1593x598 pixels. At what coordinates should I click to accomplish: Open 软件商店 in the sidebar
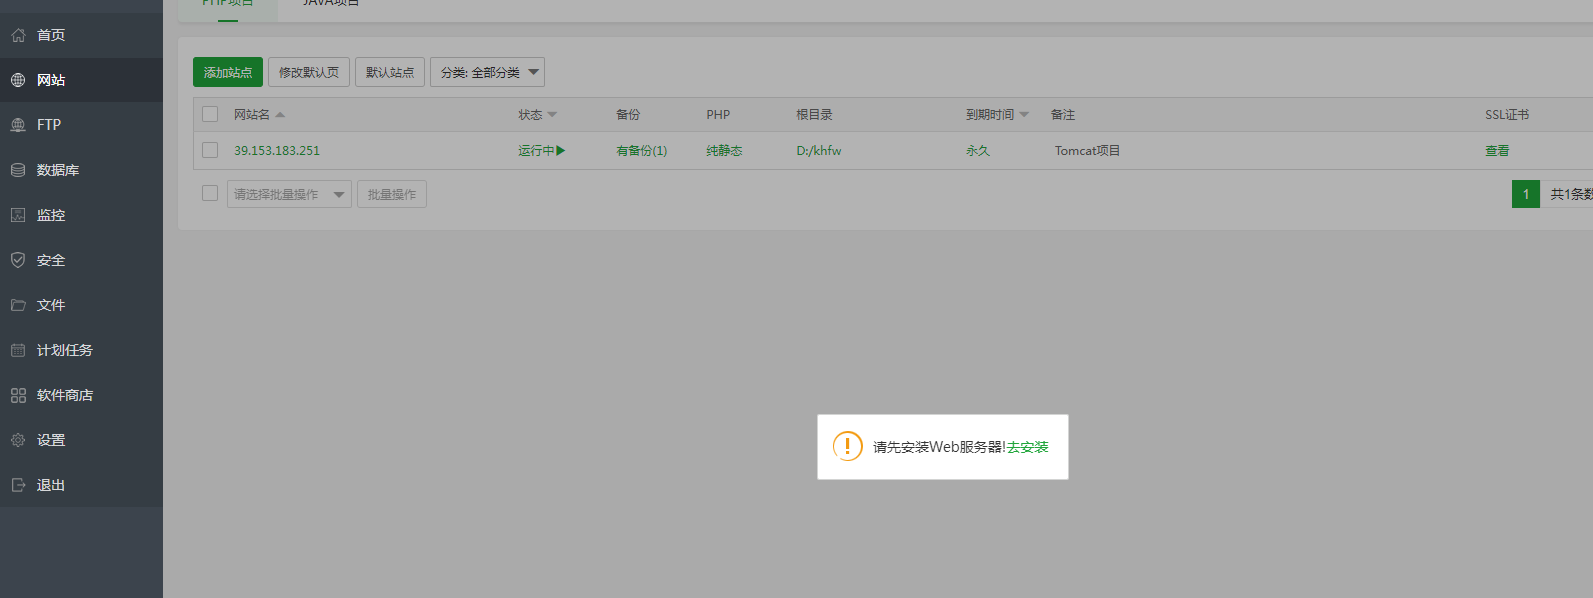[81, 395]
